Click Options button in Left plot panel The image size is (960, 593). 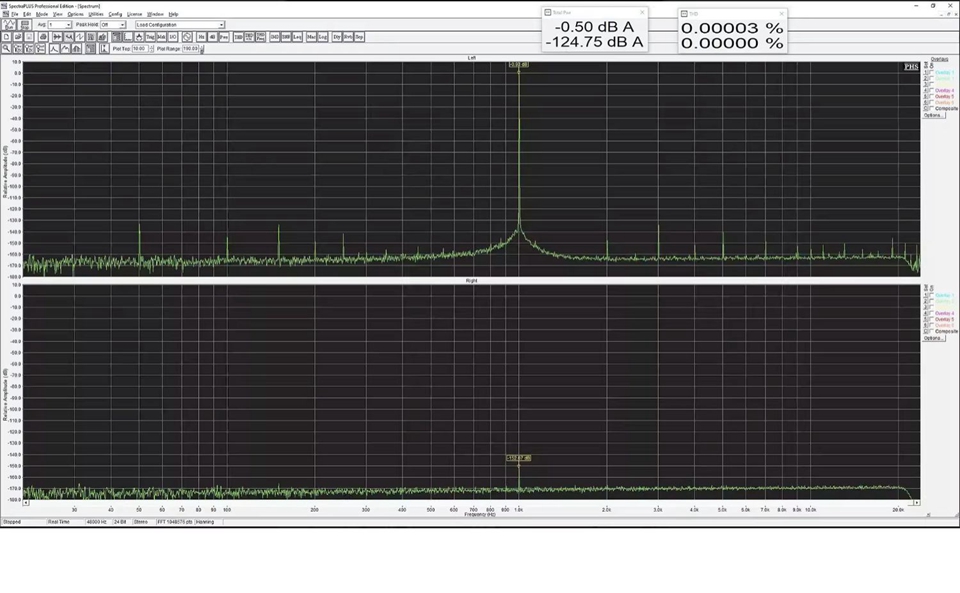point(932,115)
